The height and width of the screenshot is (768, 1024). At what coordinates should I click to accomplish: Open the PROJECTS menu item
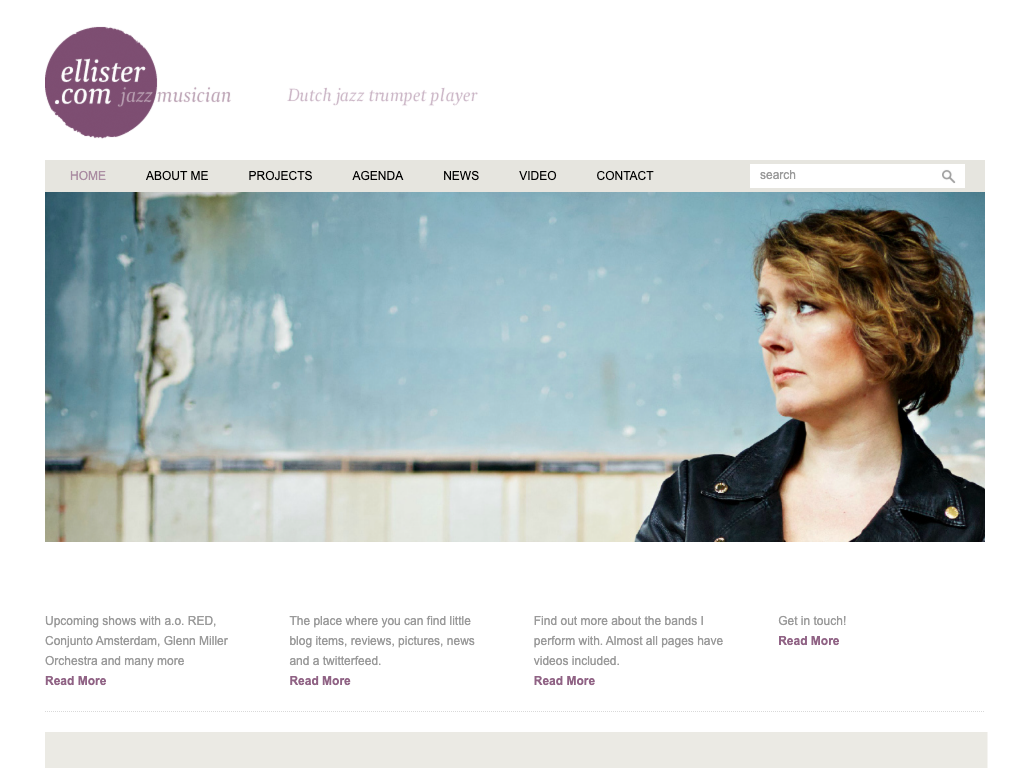(x=280, y=176)
